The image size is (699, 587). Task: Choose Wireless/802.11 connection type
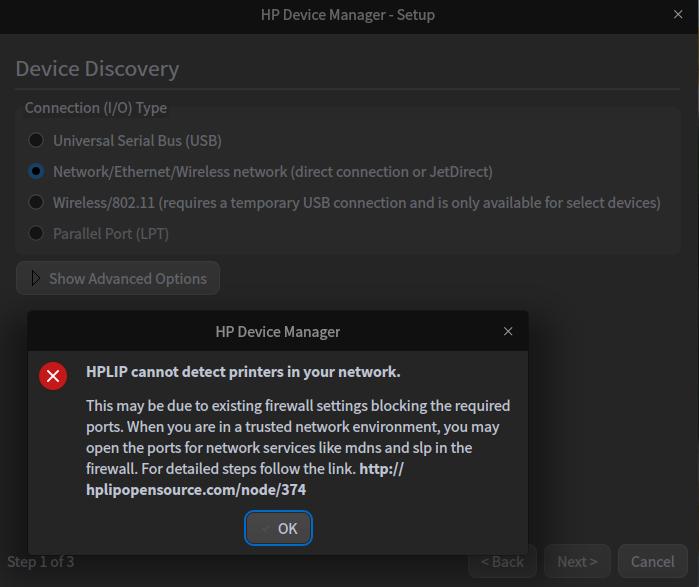[x=36, y=202]
